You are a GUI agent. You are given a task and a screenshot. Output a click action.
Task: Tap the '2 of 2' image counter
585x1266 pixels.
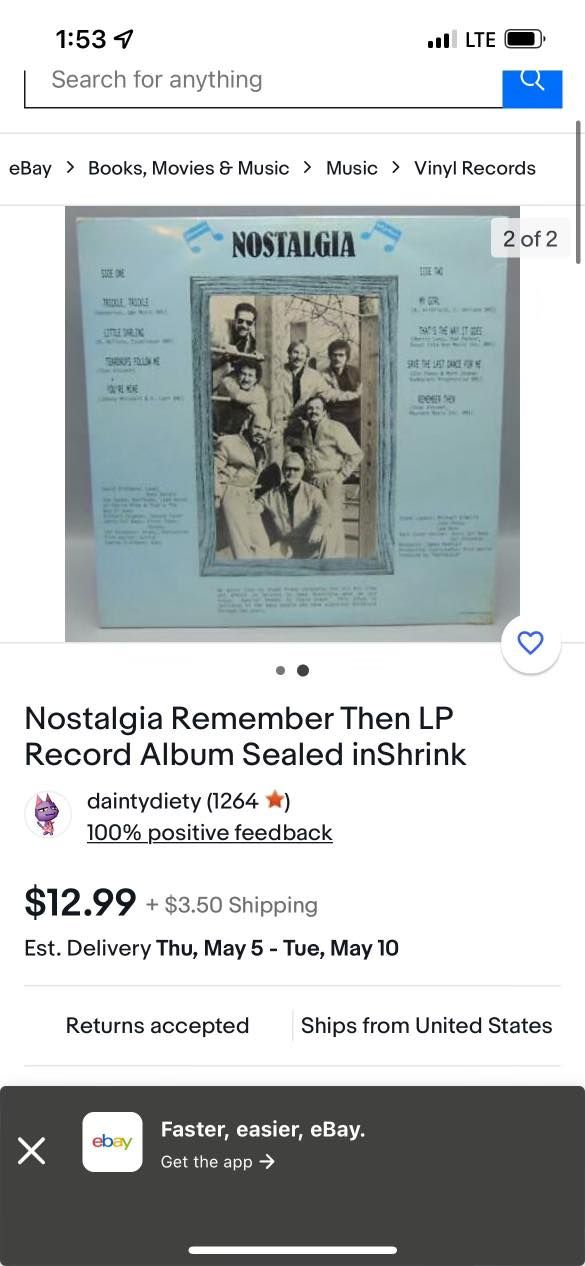pos(530,238)
